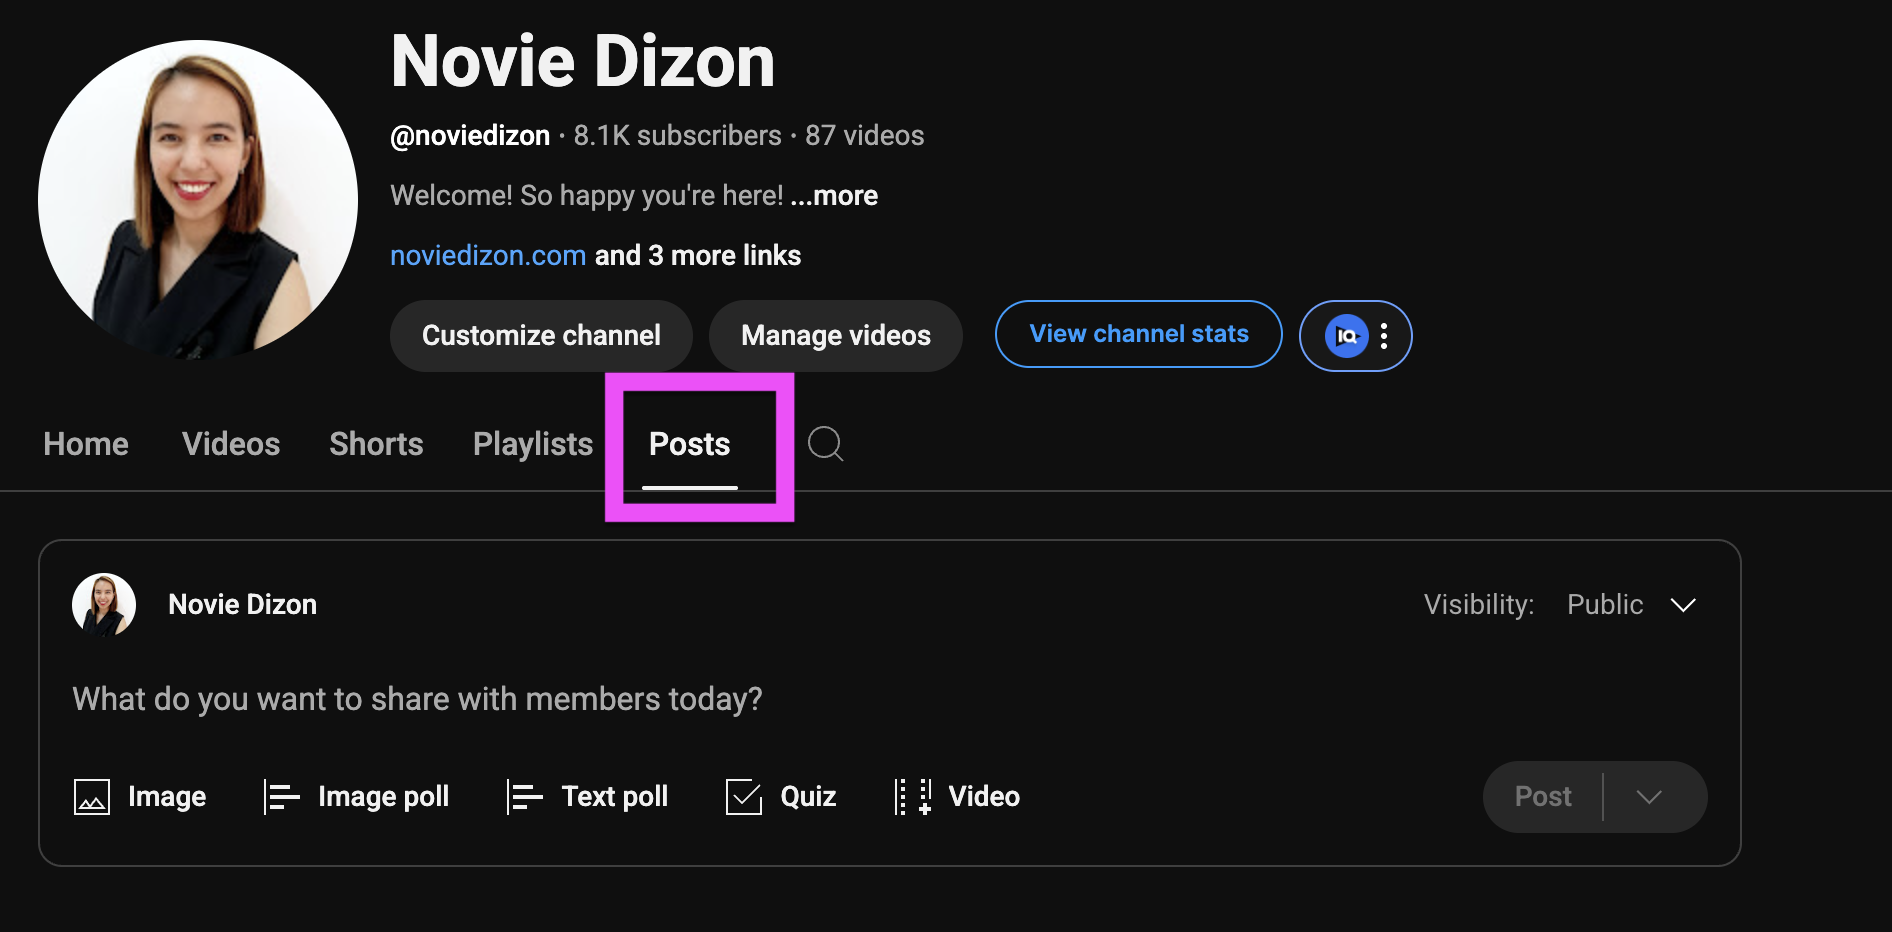Screen dimensions: 1892x932
Task: Add an image to the post
Action: 140,797
